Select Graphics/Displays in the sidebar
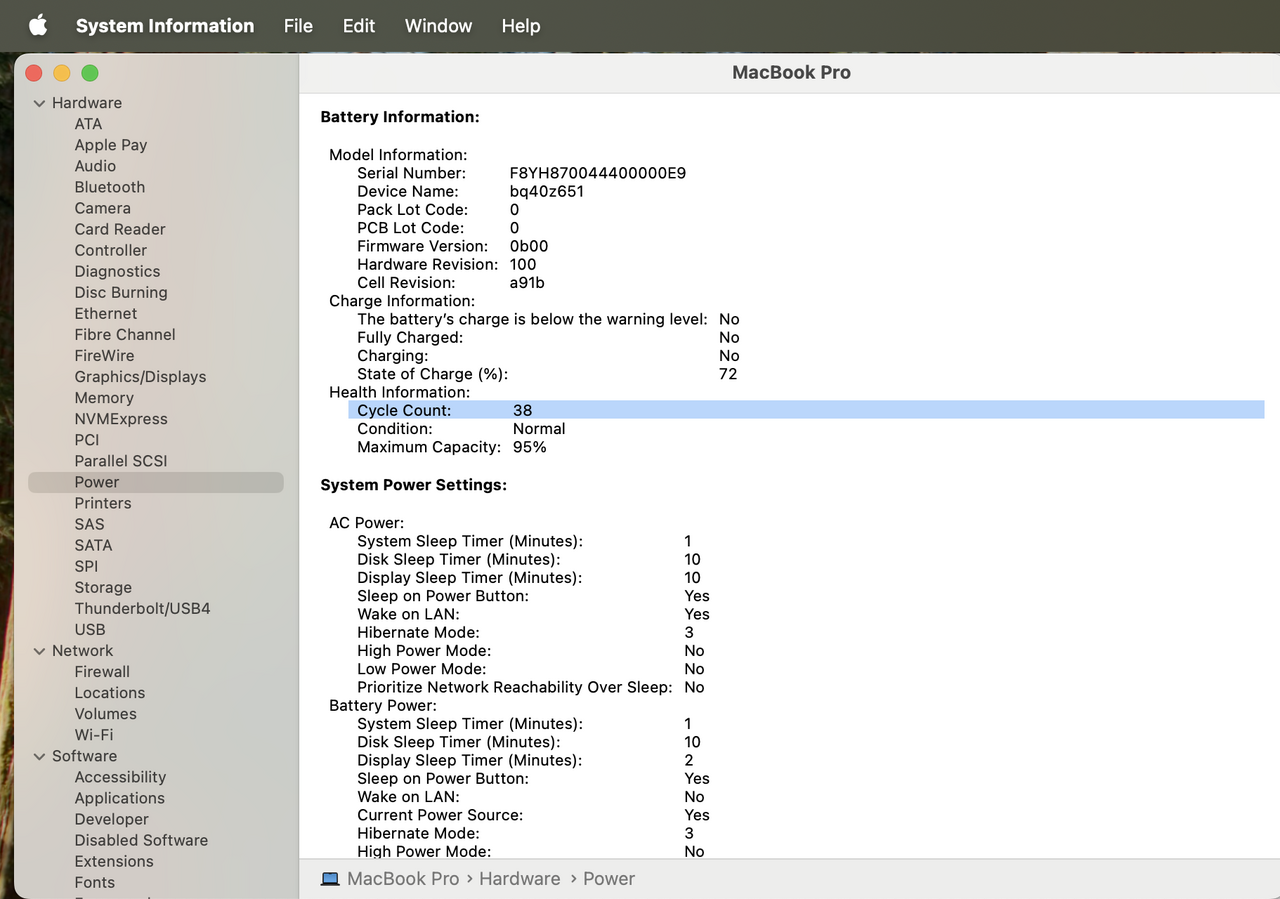Screen dimensions: 1280x899 point(140,377)
